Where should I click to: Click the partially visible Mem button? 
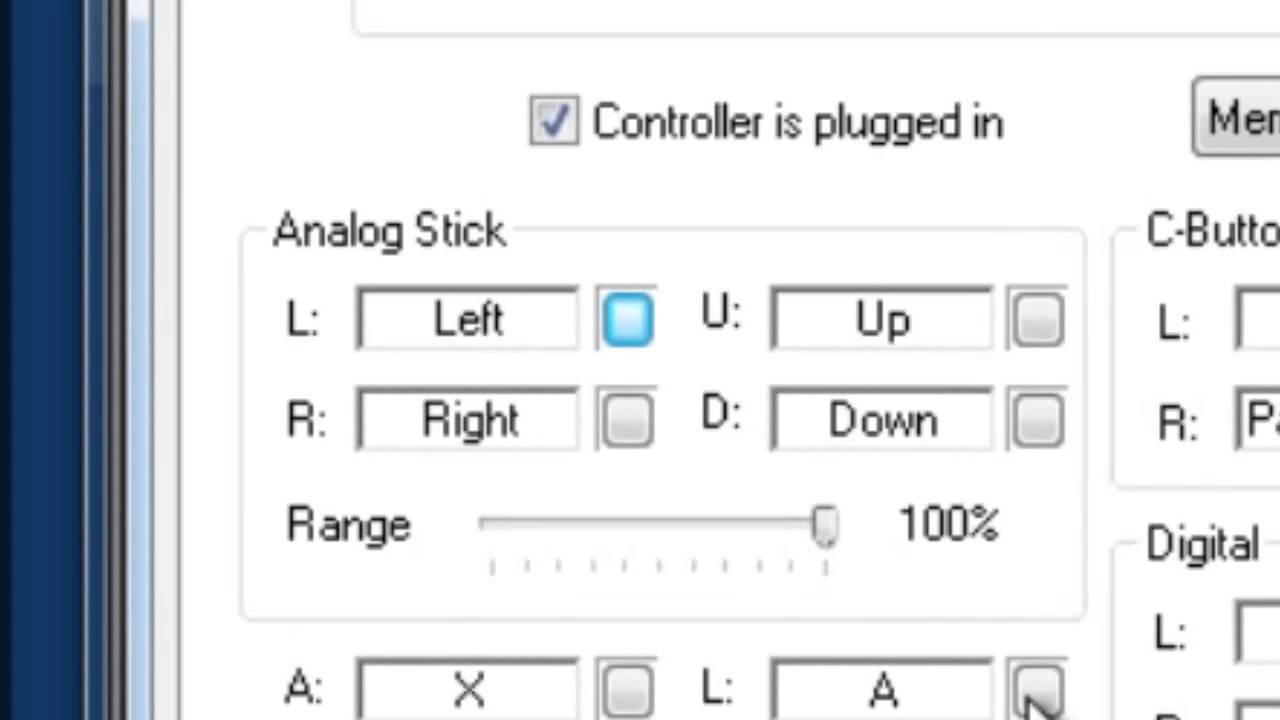click(1240, 119)
